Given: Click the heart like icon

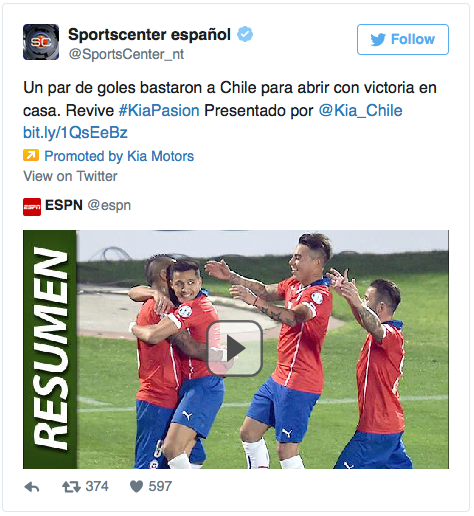Looking at the screenshot, I should [x=136, y=487].
